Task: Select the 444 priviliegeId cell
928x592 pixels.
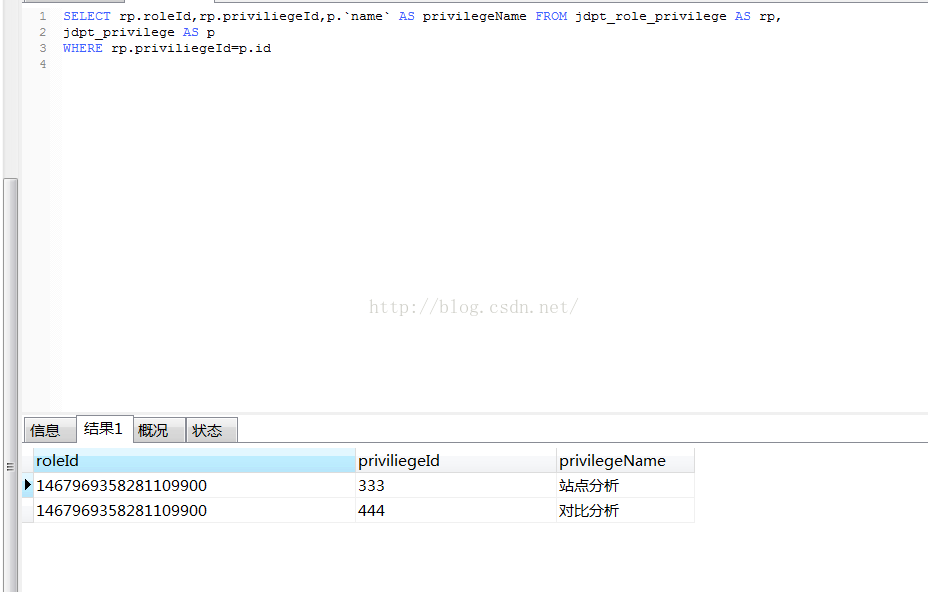Action: tap(456, 510)
